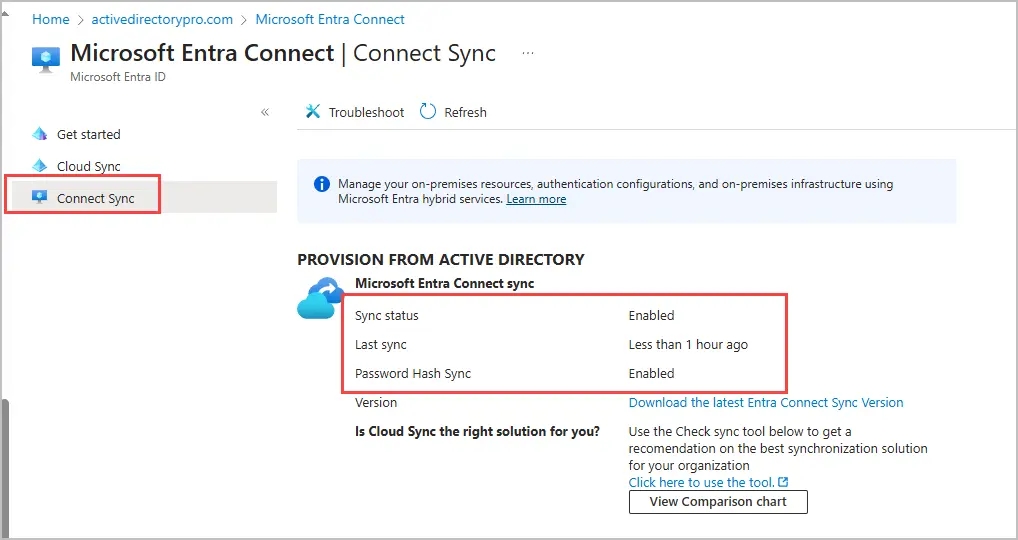Download the latest Entra Connect Sync Version
1018x540 pixels.
point(765,402)
